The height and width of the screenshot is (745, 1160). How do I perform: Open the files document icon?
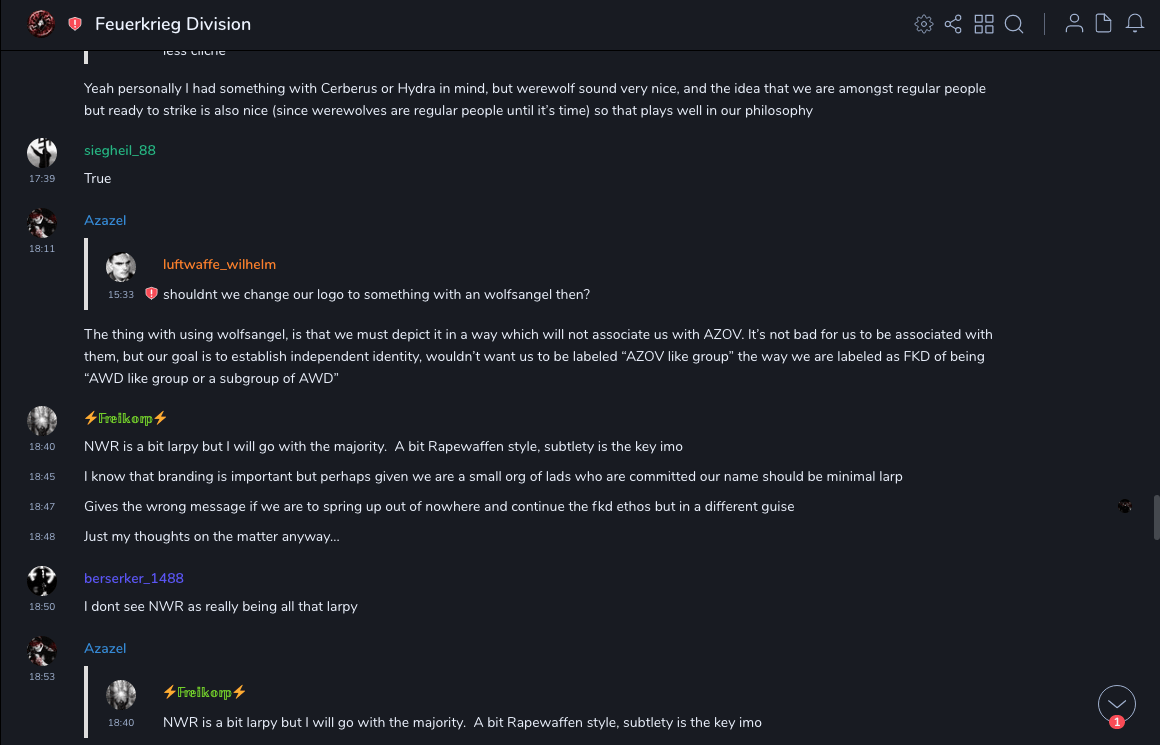(1104, 24)
